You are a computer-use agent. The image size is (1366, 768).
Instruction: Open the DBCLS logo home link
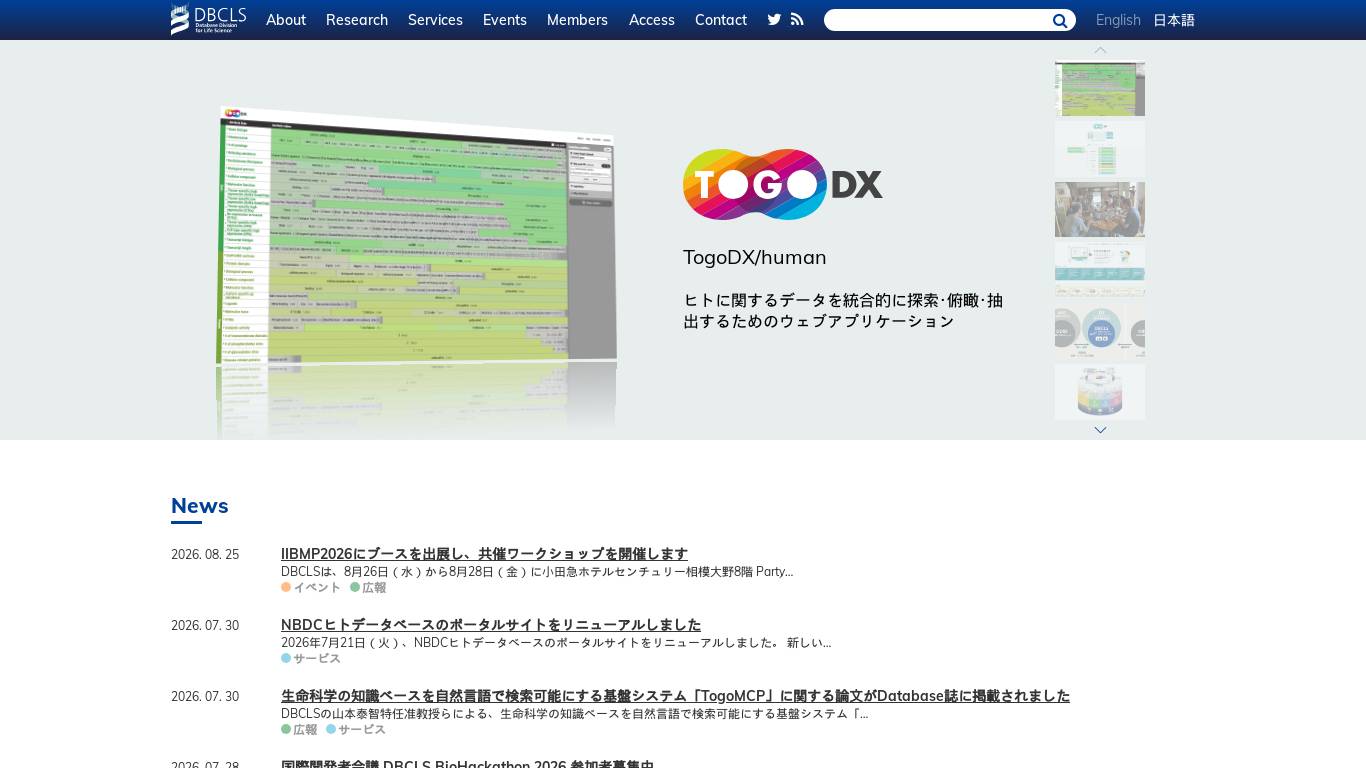(x=208, y=20)
